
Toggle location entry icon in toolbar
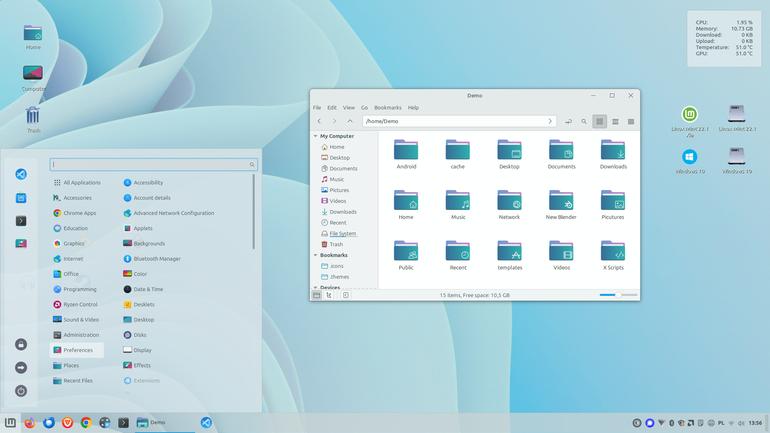coord(568,121)
